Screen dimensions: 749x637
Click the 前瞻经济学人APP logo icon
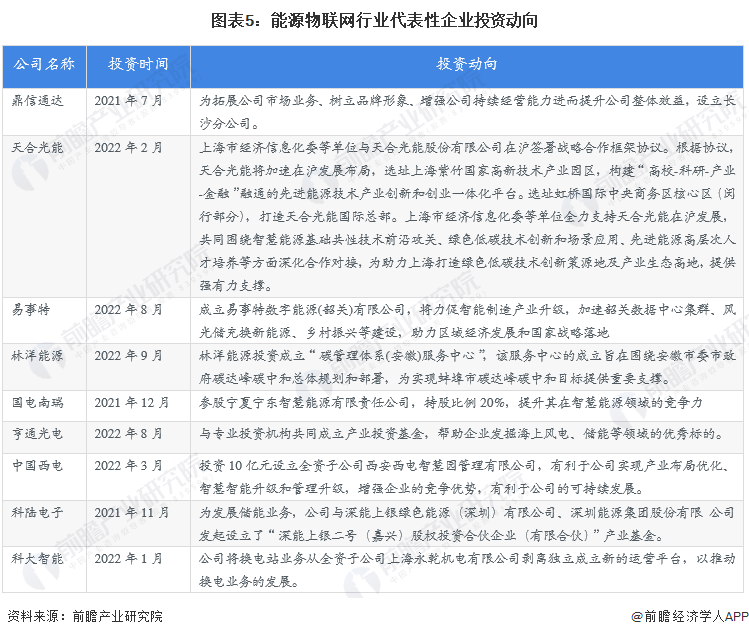click(637, 617)
